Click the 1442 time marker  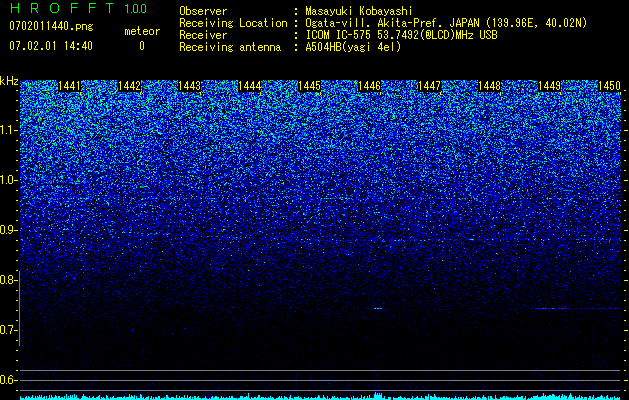pyautogui.click(x=130, y=86)
